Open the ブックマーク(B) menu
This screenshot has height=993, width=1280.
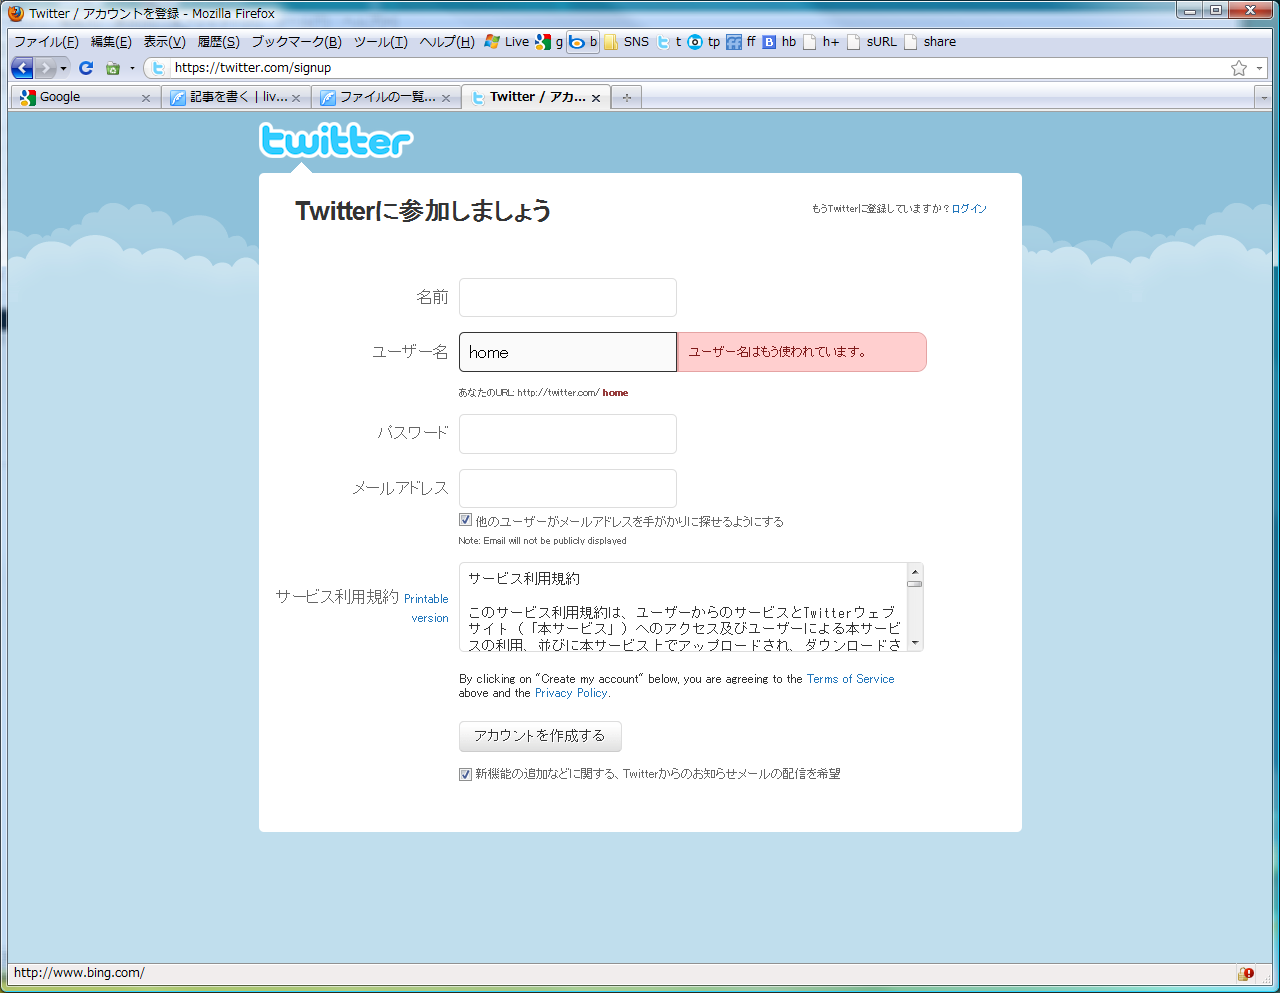[296, 42]
